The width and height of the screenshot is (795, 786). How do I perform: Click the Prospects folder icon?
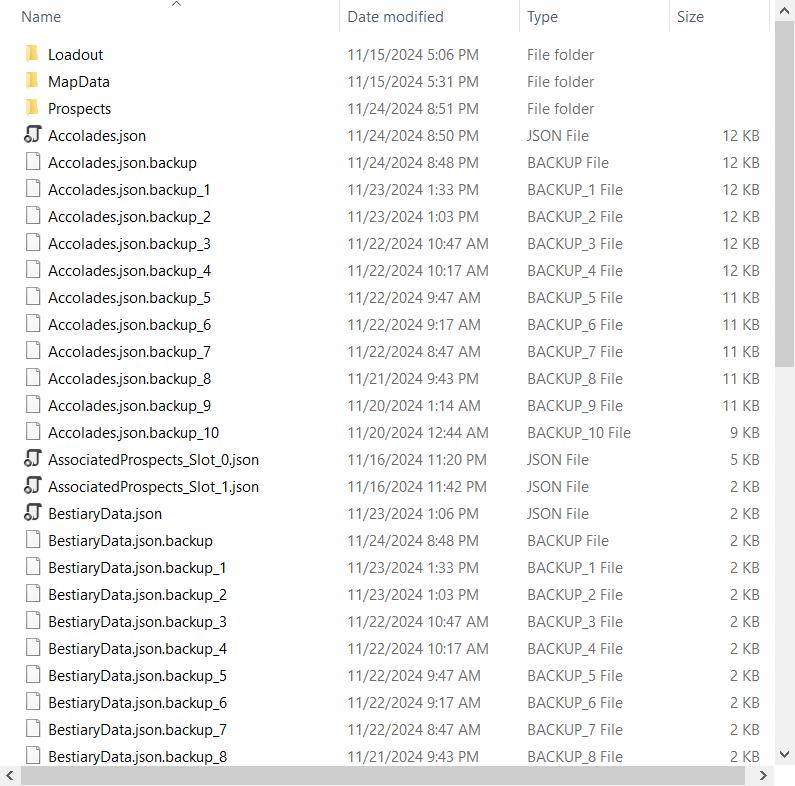32,107
